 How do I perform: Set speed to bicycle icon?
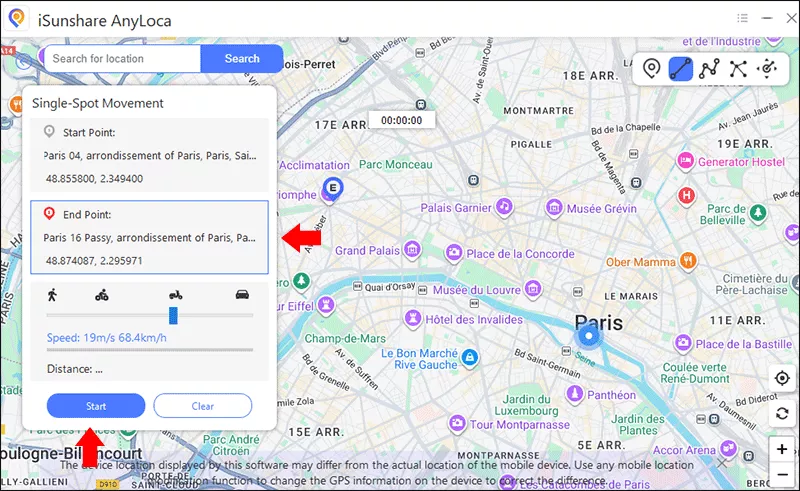[x=101, y=294]
